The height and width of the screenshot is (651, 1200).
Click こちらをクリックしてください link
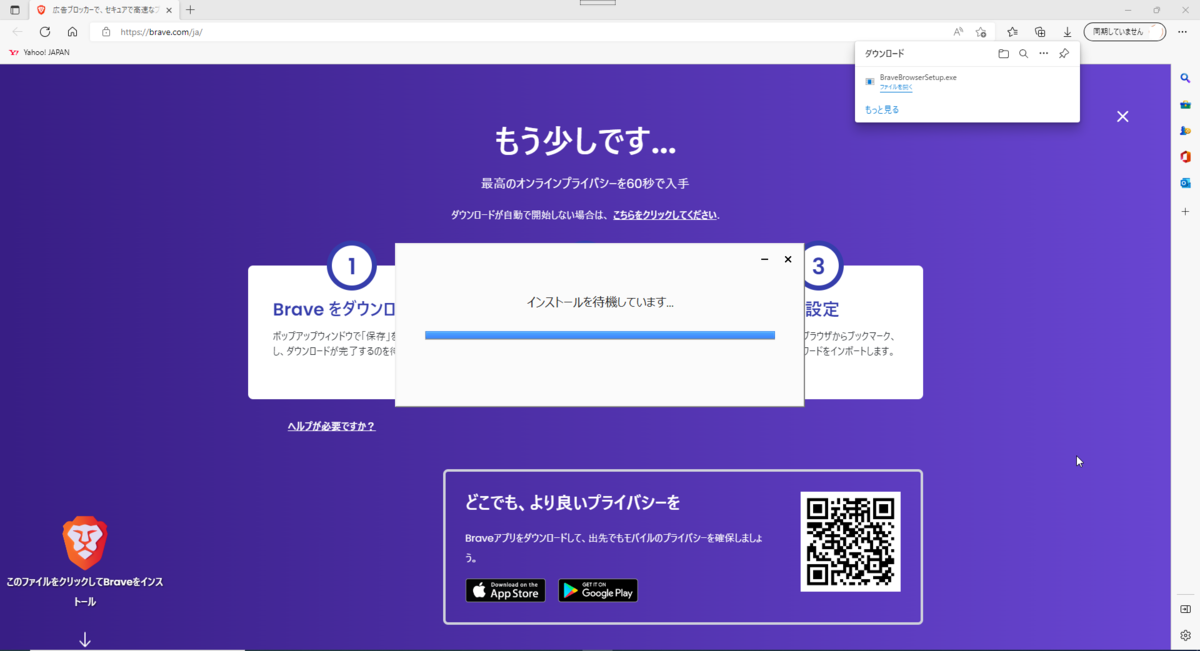(x=664, y=215)
